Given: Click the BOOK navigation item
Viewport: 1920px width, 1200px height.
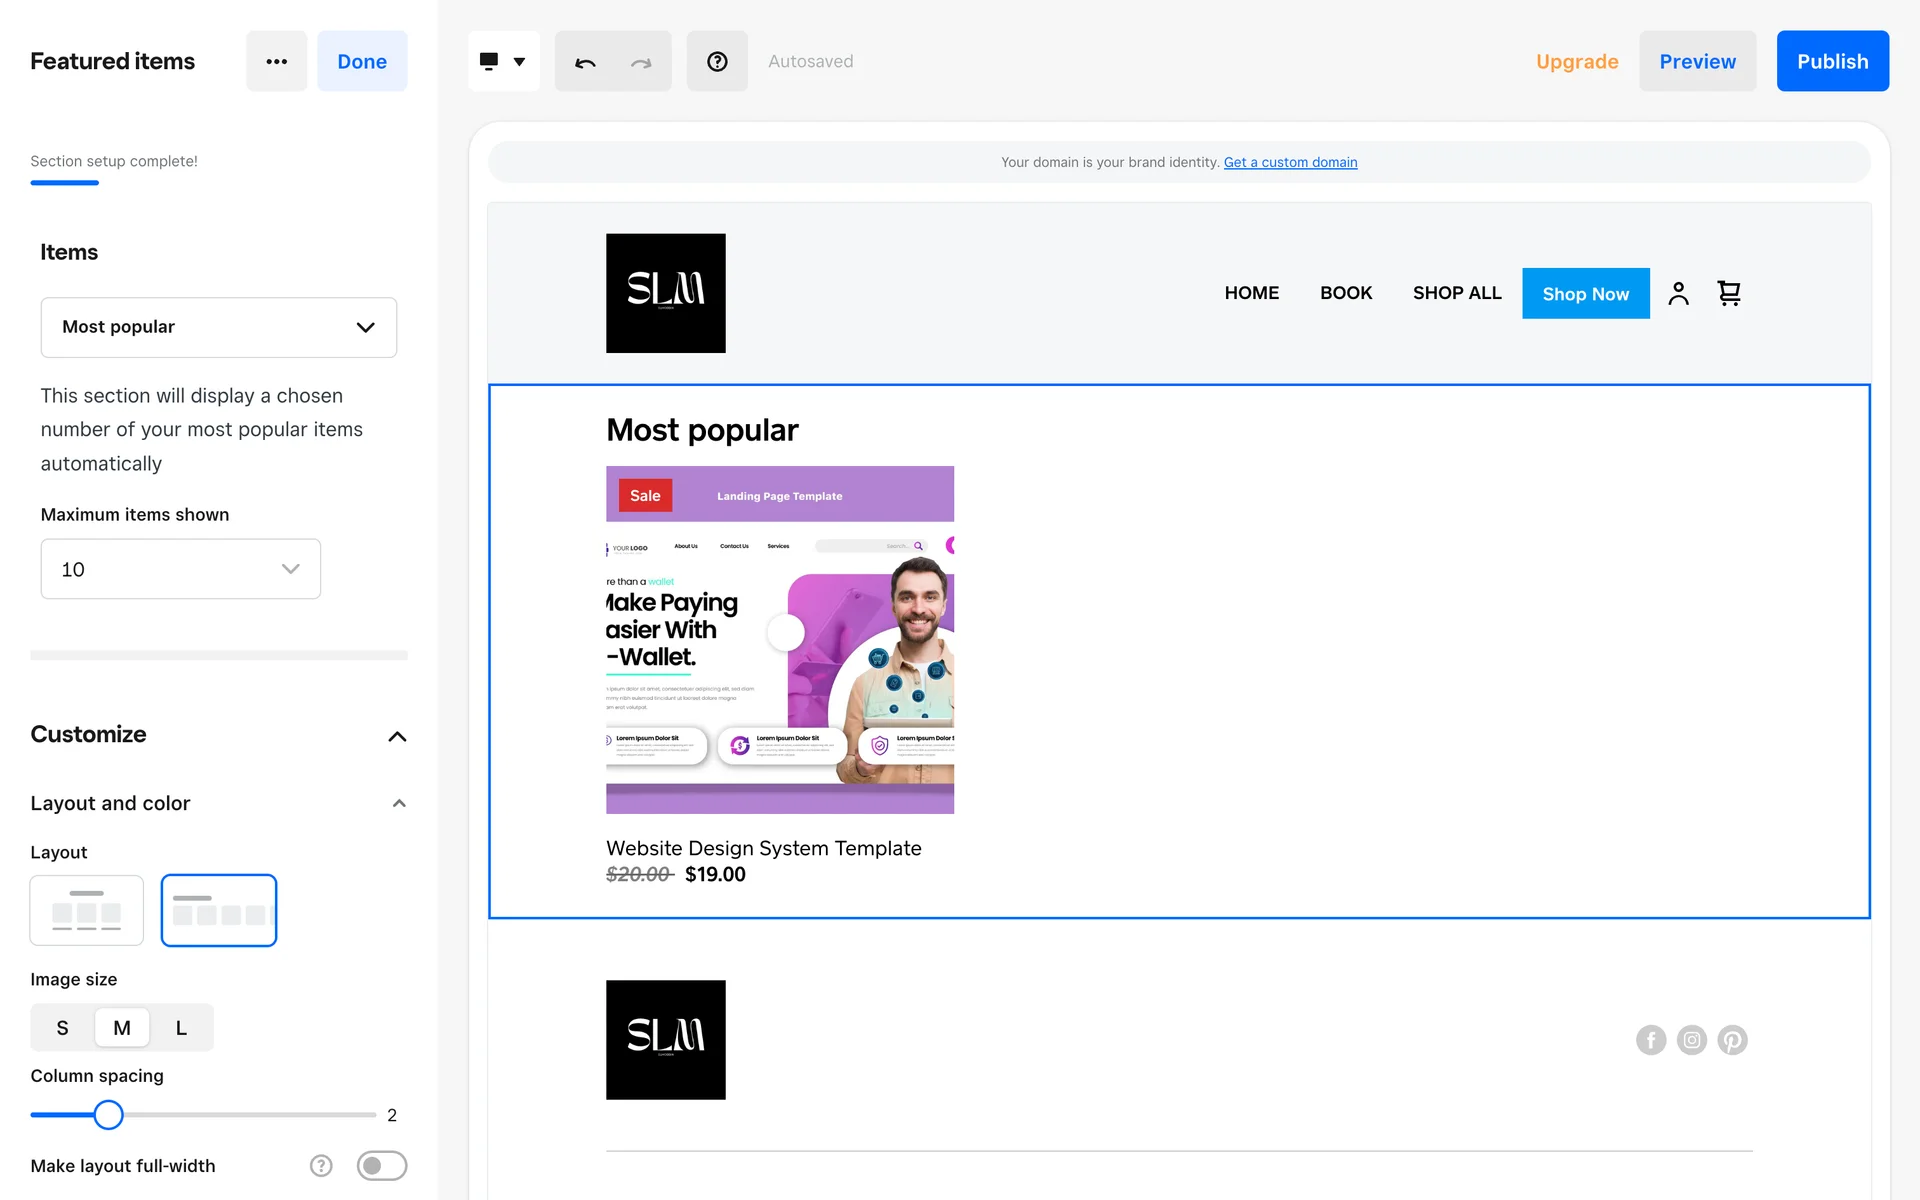Looking at the screenshot, I should [1346, 293].
